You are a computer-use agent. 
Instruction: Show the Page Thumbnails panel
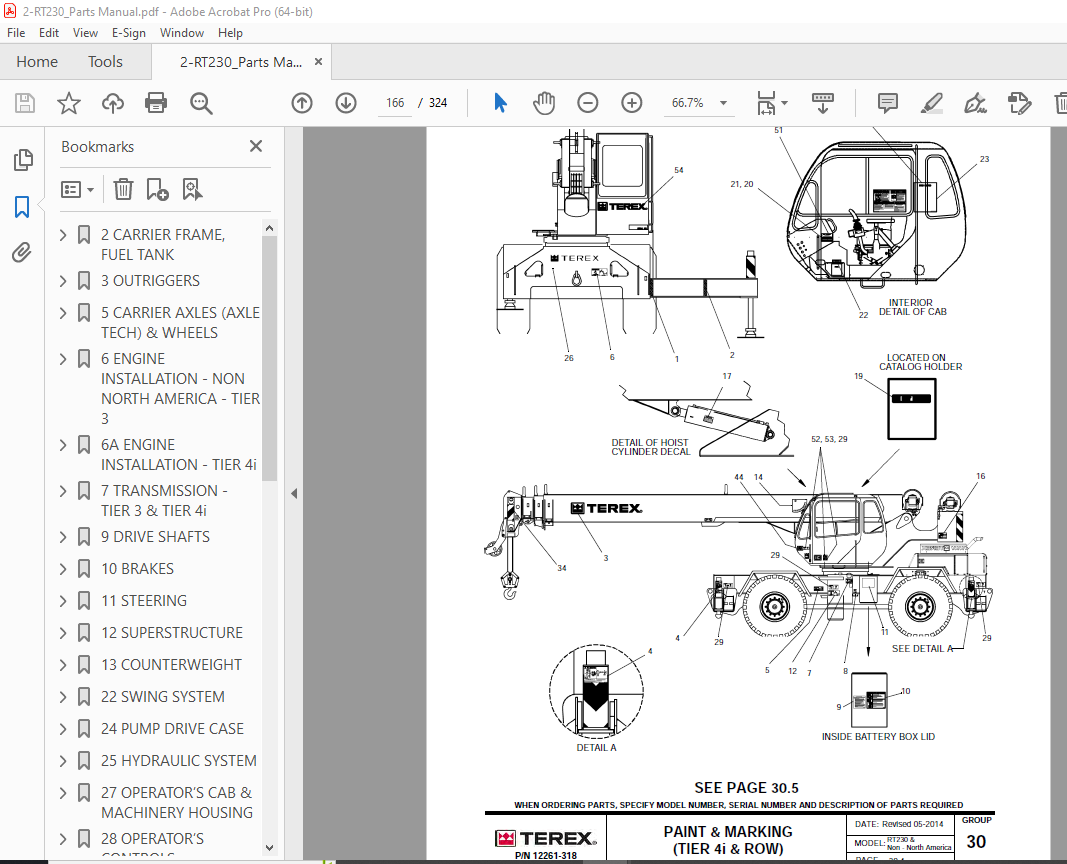[22, 160]
